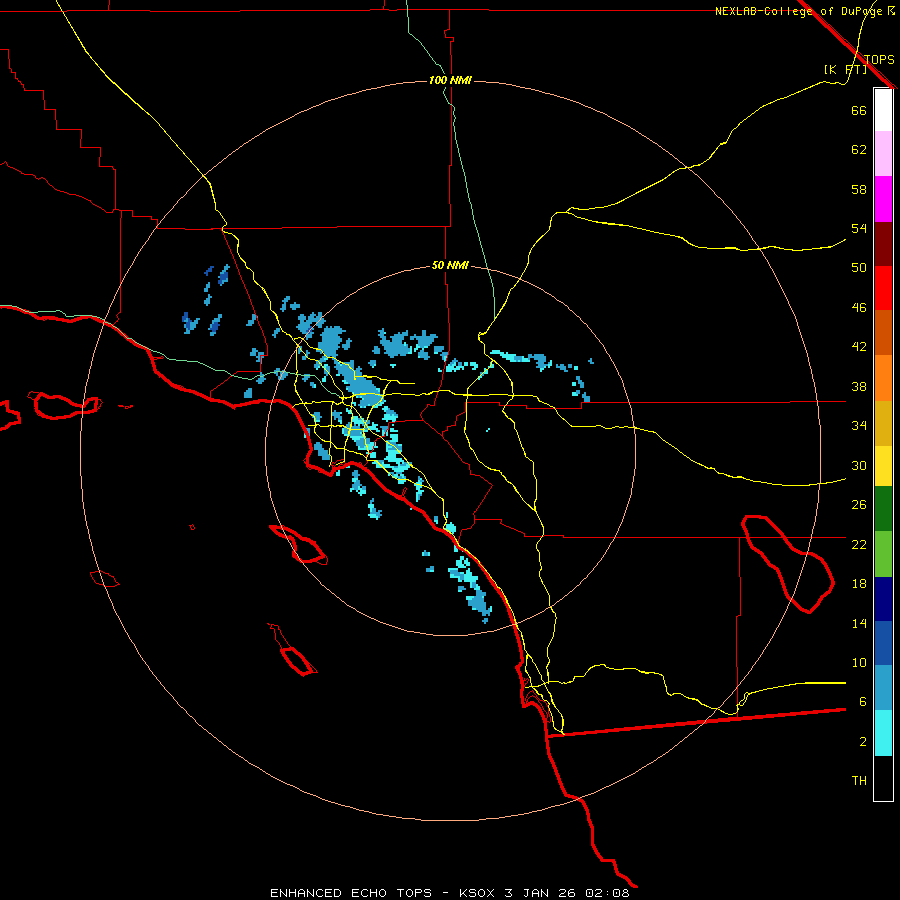The width and height of the screenshot is (900, 900).
Task: Click the 38 scale label
Action: pyautogui.click(x=859, y=386)
